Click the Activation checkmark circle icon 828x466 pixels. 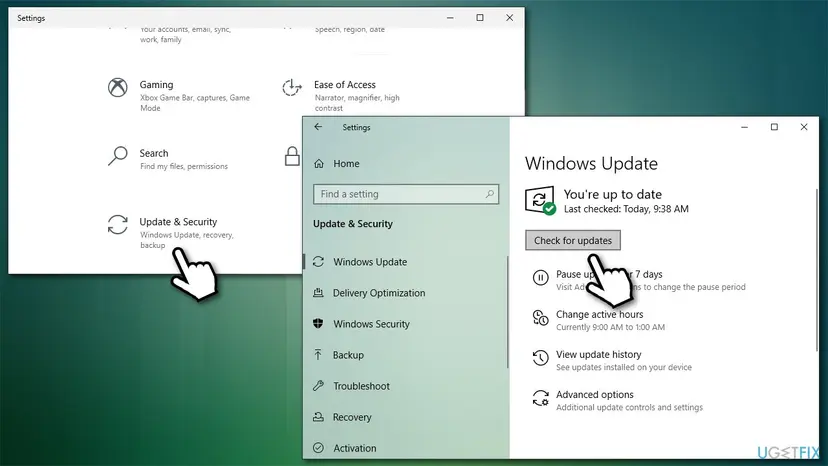point(318,448)
